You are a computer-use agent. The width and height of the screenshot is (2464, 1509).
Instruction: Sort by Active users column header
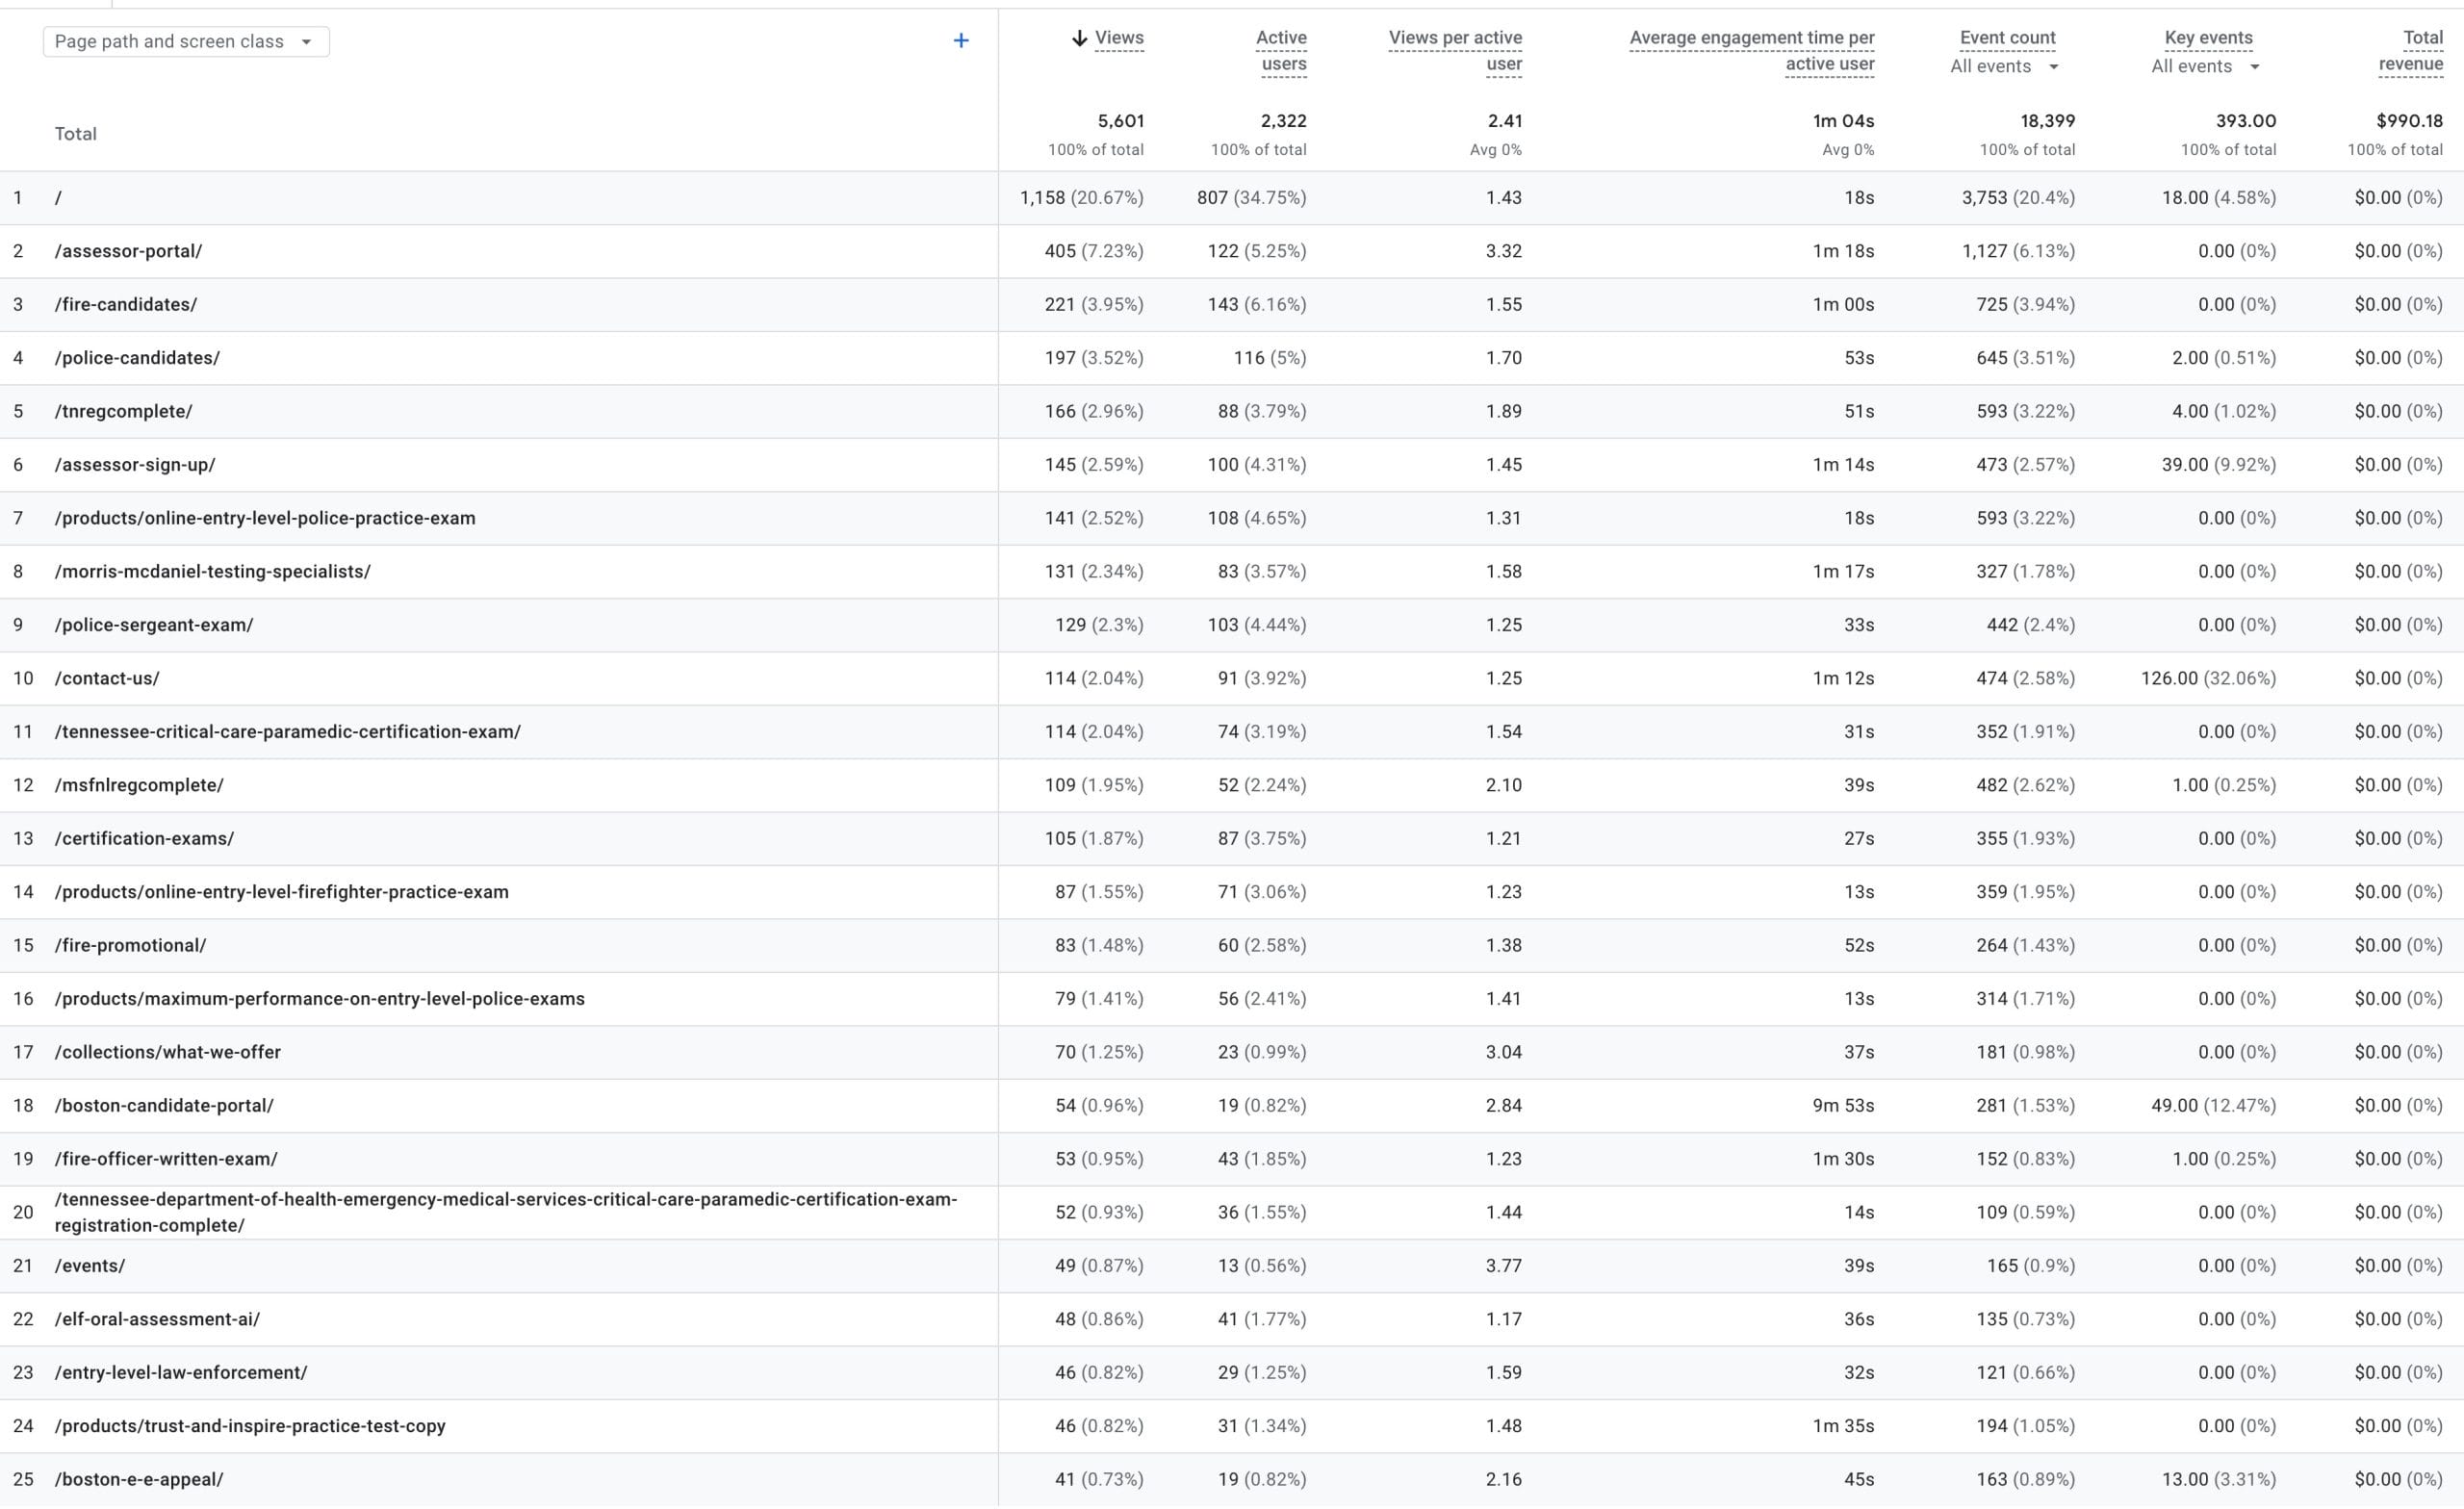[x=1281, y=50]
